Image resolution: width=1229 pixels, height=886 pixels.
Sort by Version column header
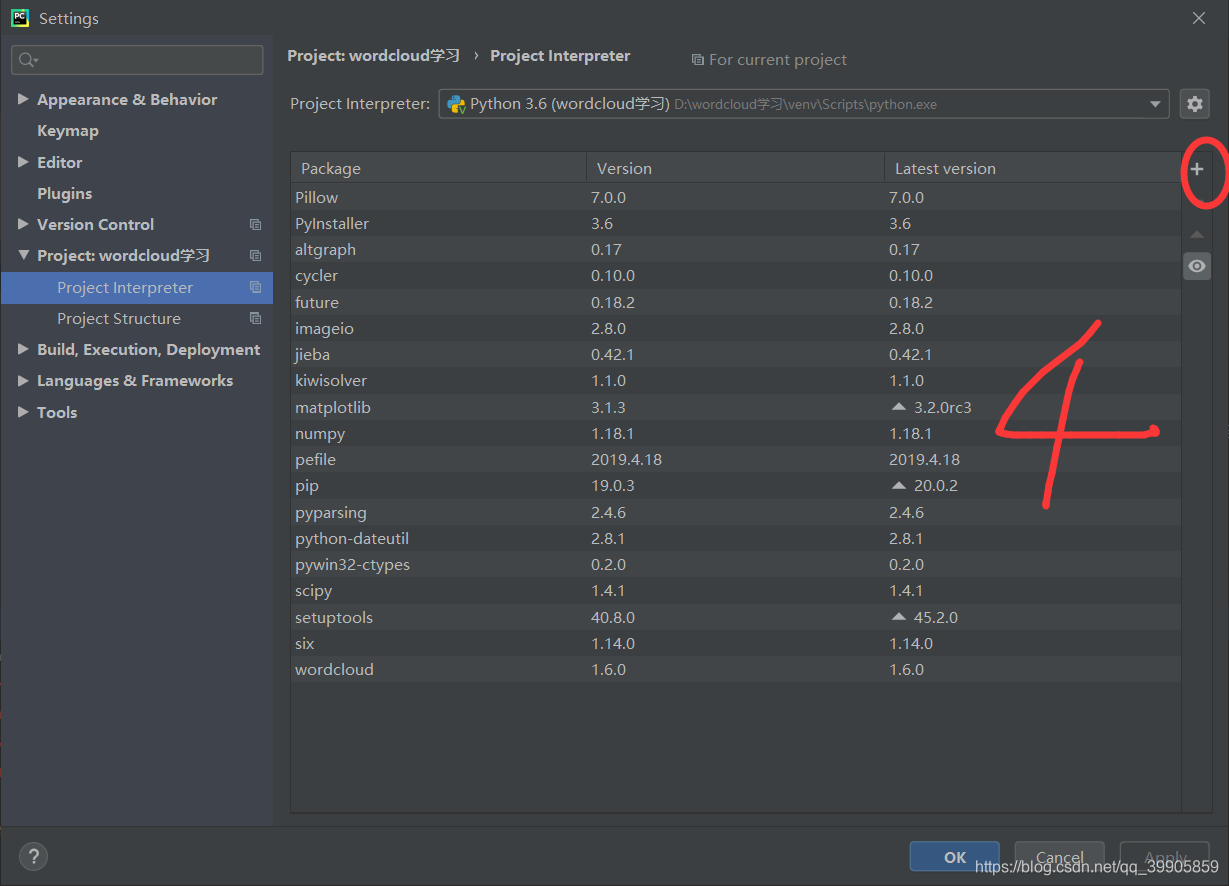(735, 168)
